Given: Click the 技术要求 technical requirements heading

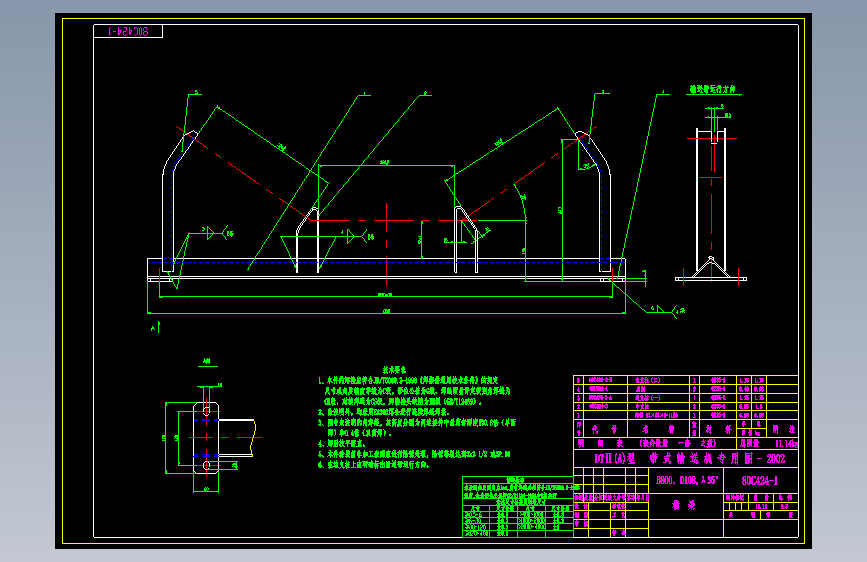Looking at the screenshot, I should [x=394, y=370].
